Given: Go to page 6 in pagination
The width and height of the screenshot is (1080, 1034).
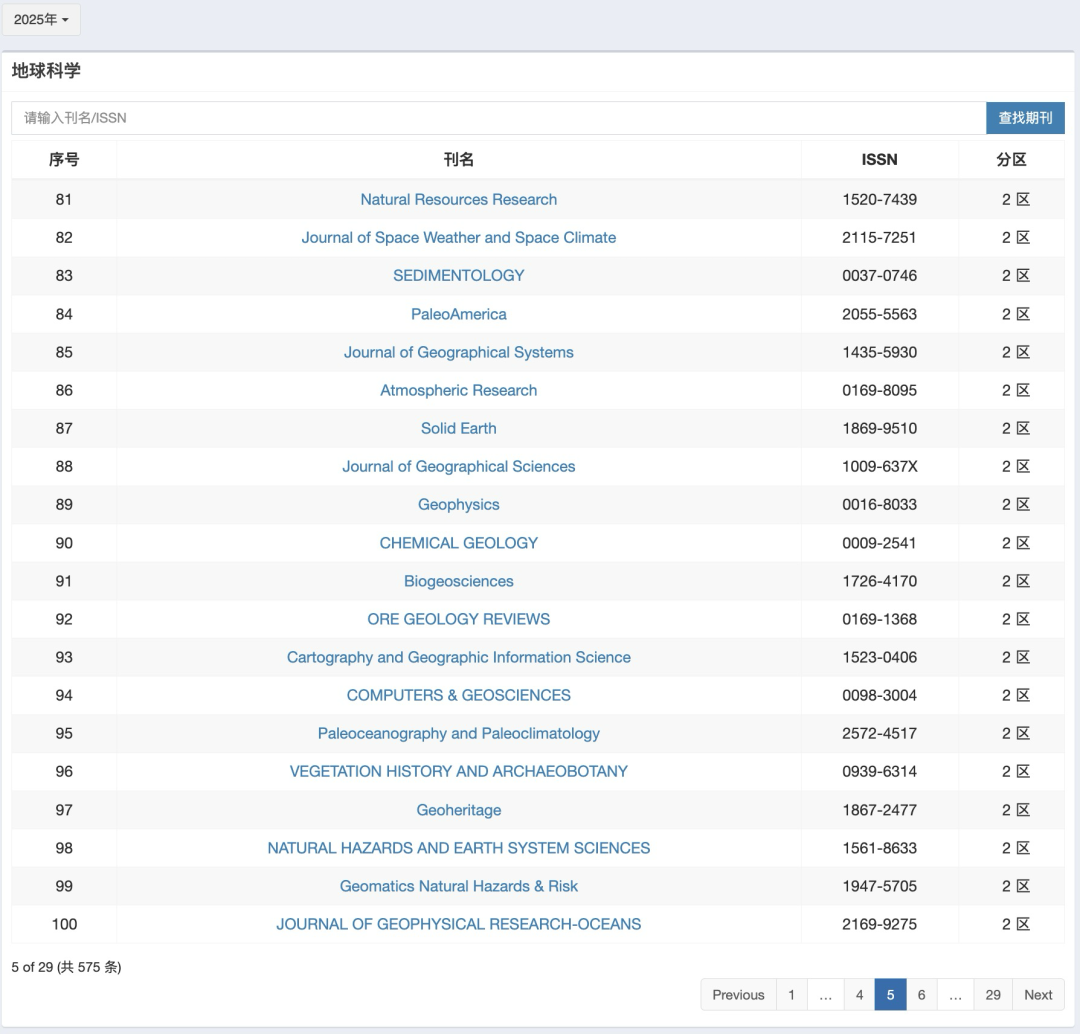Looking at the screenshot, I should (922, 995).
